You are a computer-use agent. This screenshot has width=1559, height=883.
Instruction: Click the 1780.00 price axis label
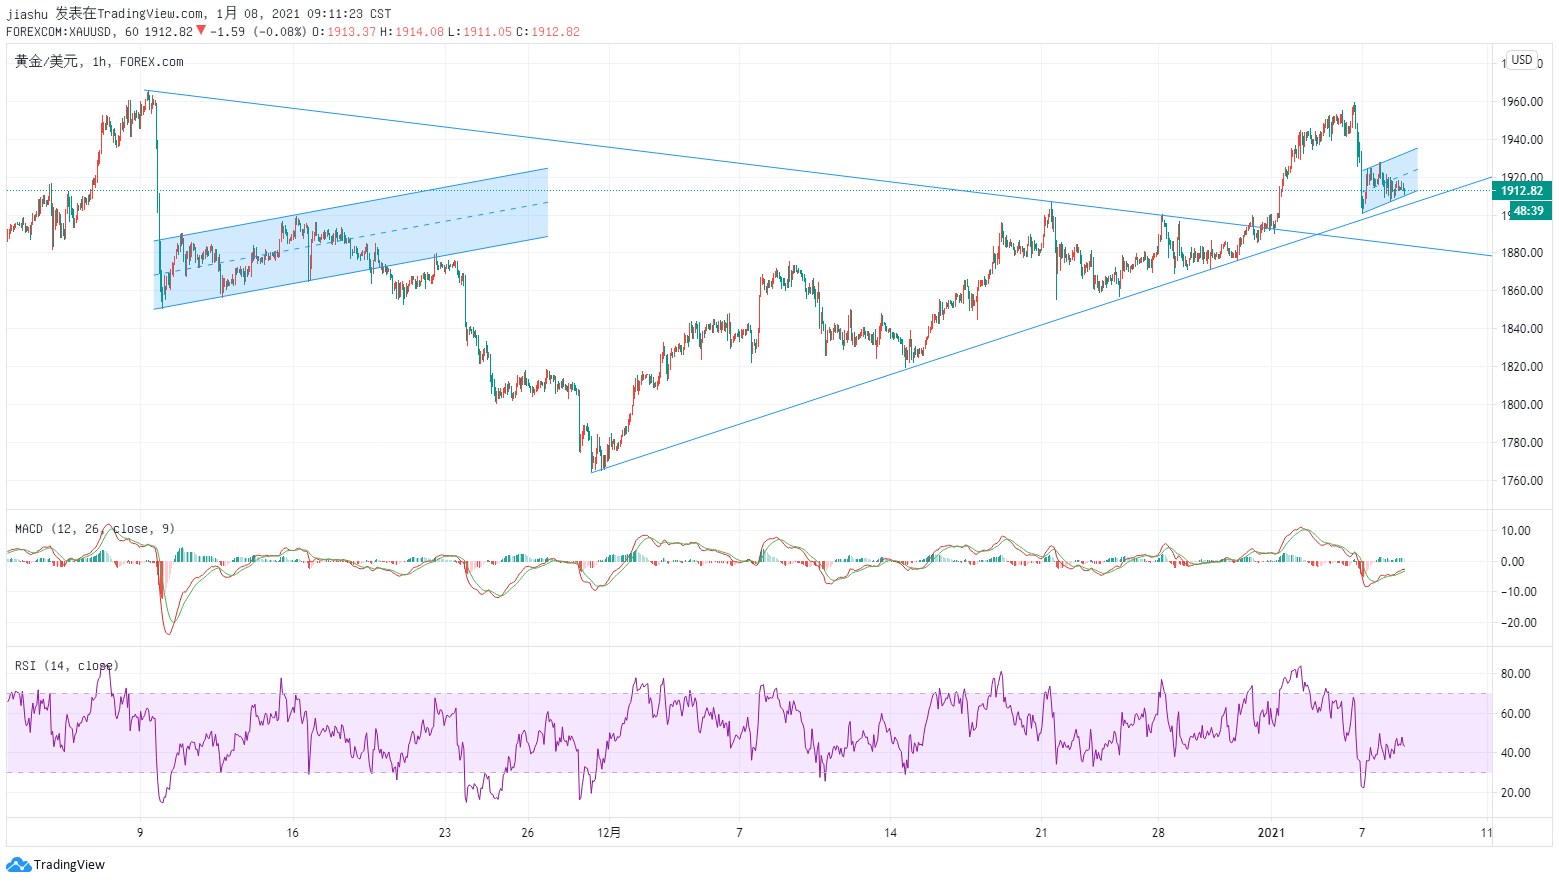(1522, 443)
